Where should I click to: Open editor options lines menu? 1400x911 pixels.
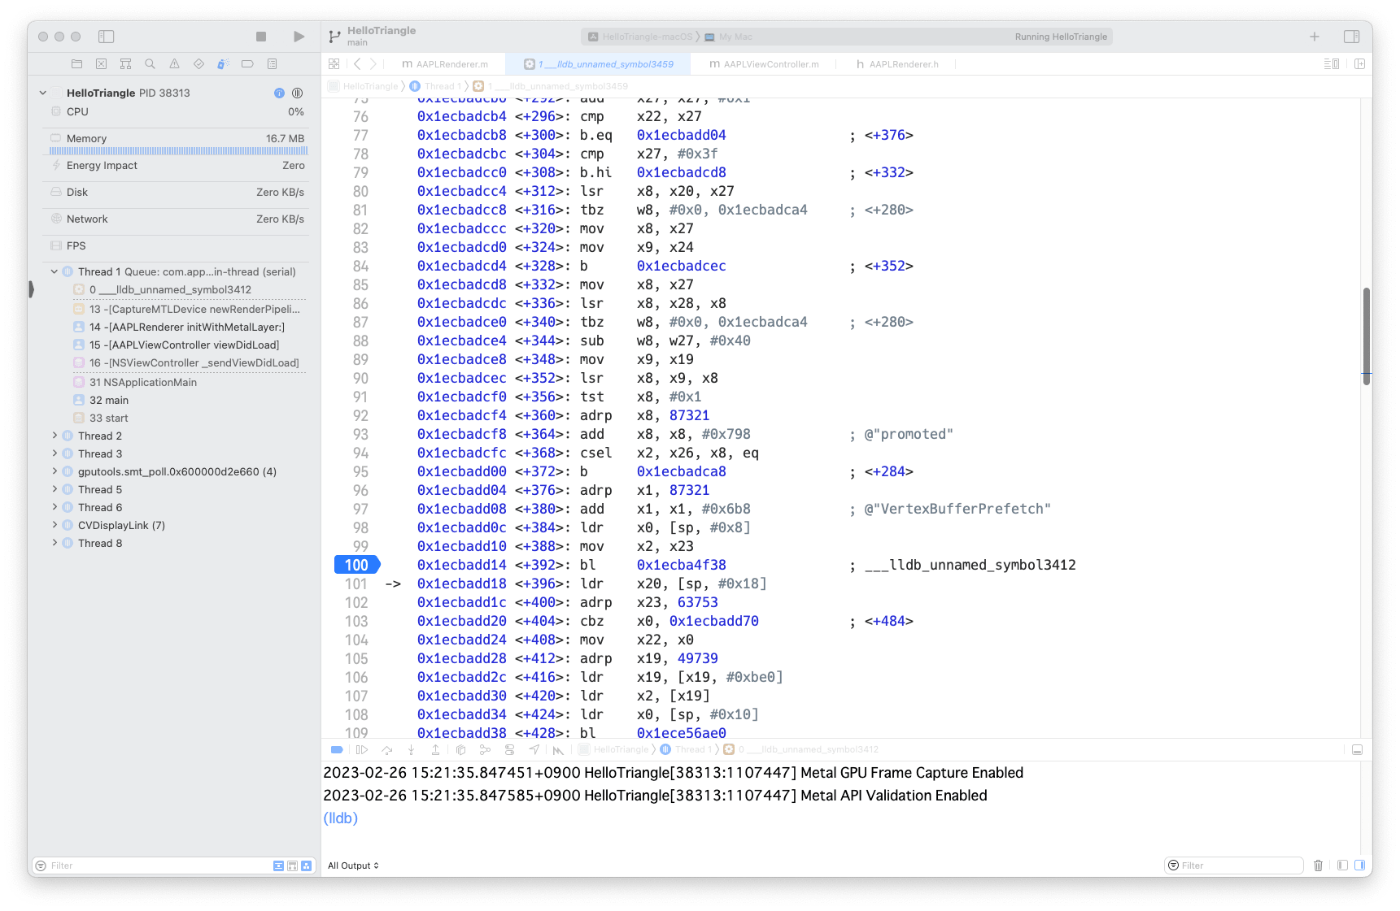click(1331, 64)
